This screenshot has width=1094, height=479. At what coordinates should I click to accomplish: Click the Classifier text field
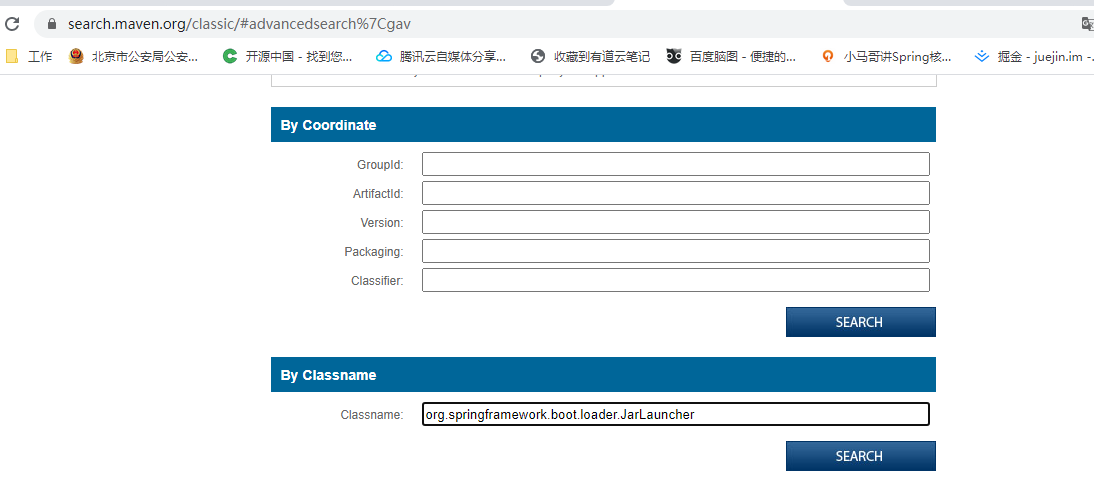click(675, 280)
